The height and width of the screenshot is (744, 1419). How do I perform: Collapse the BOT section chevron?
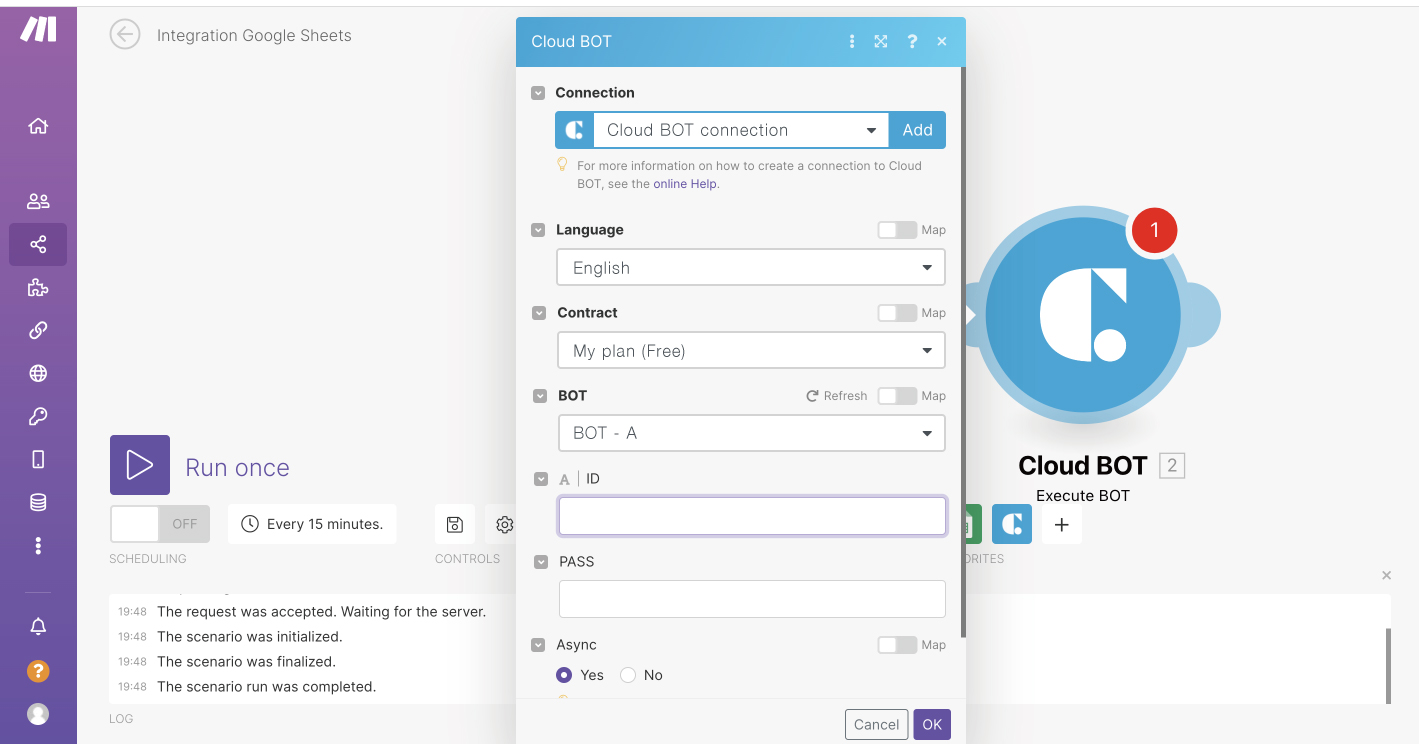pyautogui.click(x=540, y=396)
